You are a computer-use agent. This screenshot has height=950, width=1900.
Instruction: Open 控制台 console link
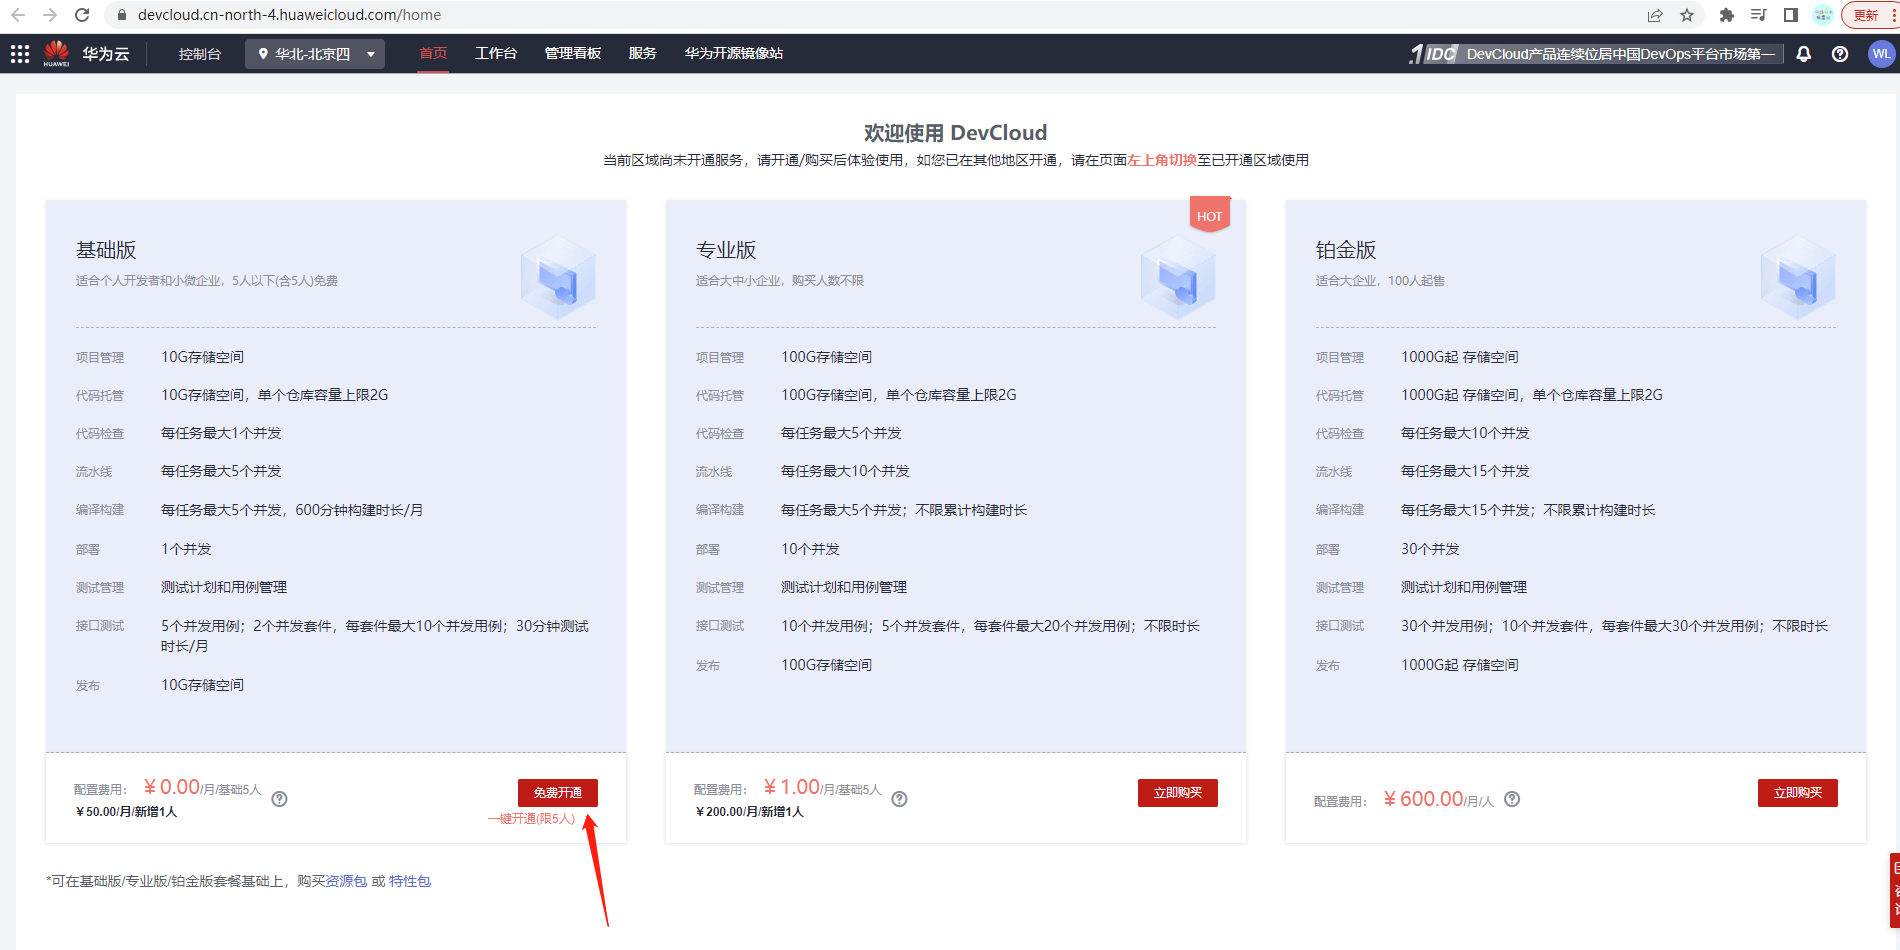tap(200, 54)
